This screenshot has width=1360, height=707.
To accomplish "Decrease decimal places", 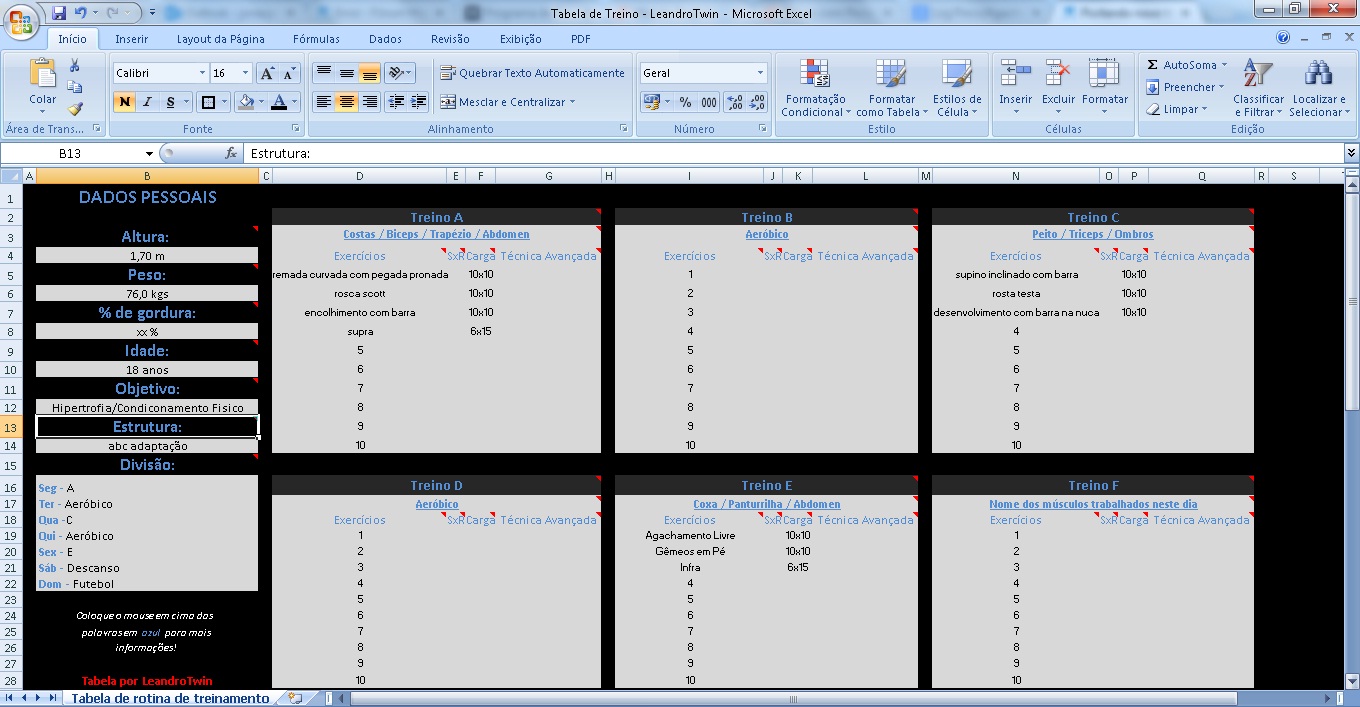I will (757, 102).
